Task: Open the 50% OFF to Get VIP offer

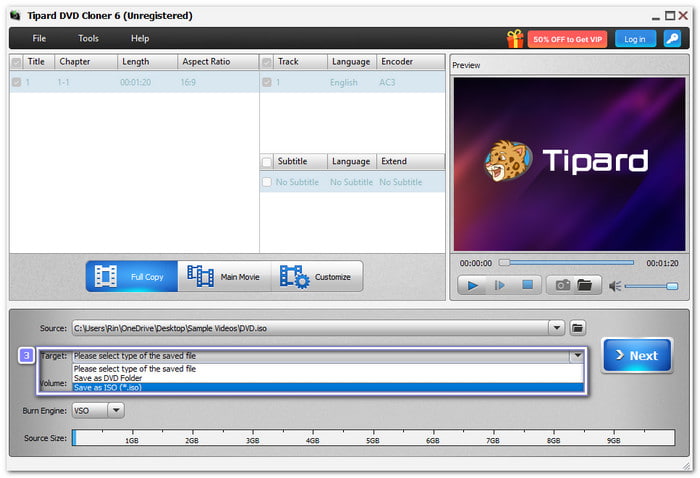Action: tap(567, 39)
